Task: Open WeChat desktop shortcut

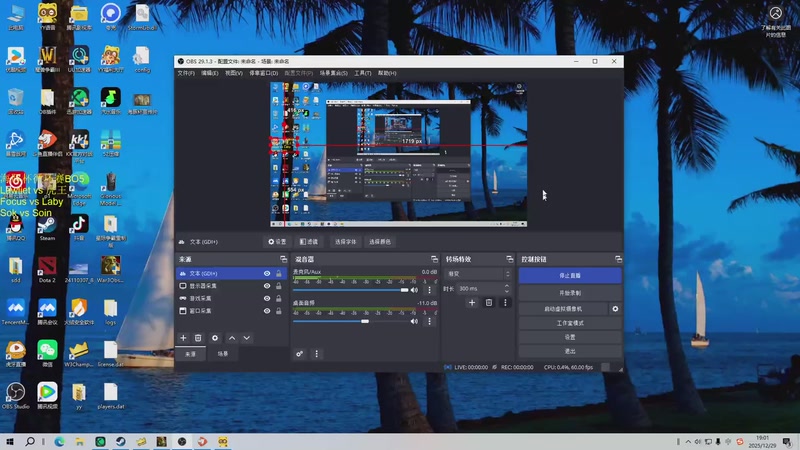Action: point(47,354)
